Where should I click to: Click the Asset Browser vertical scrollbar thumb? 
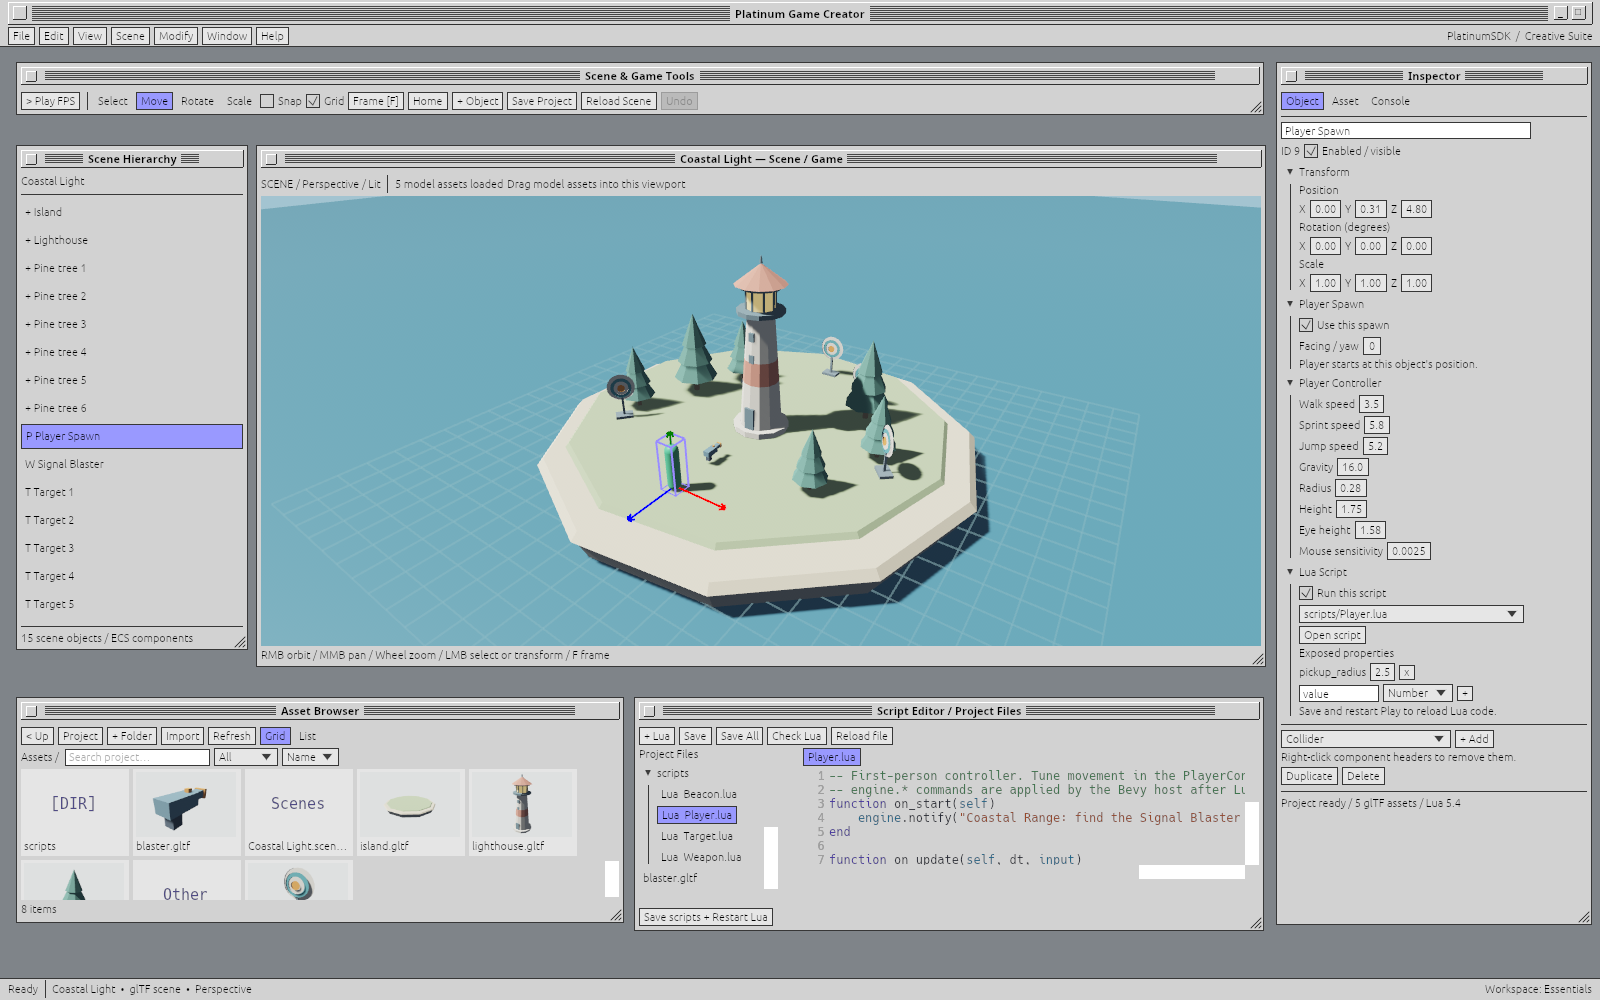pyautogui.click(x=612, y=879)
